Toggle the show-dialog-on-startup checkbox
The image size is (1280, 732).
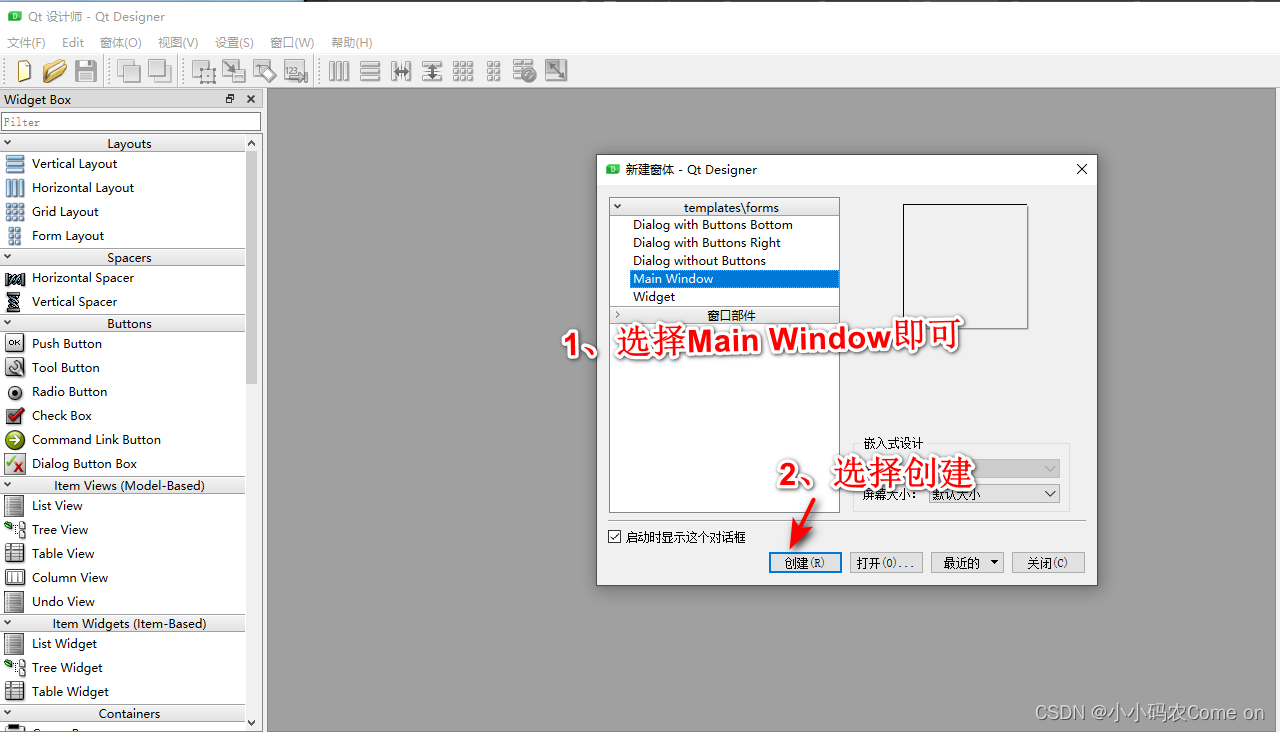pos(615,537)
